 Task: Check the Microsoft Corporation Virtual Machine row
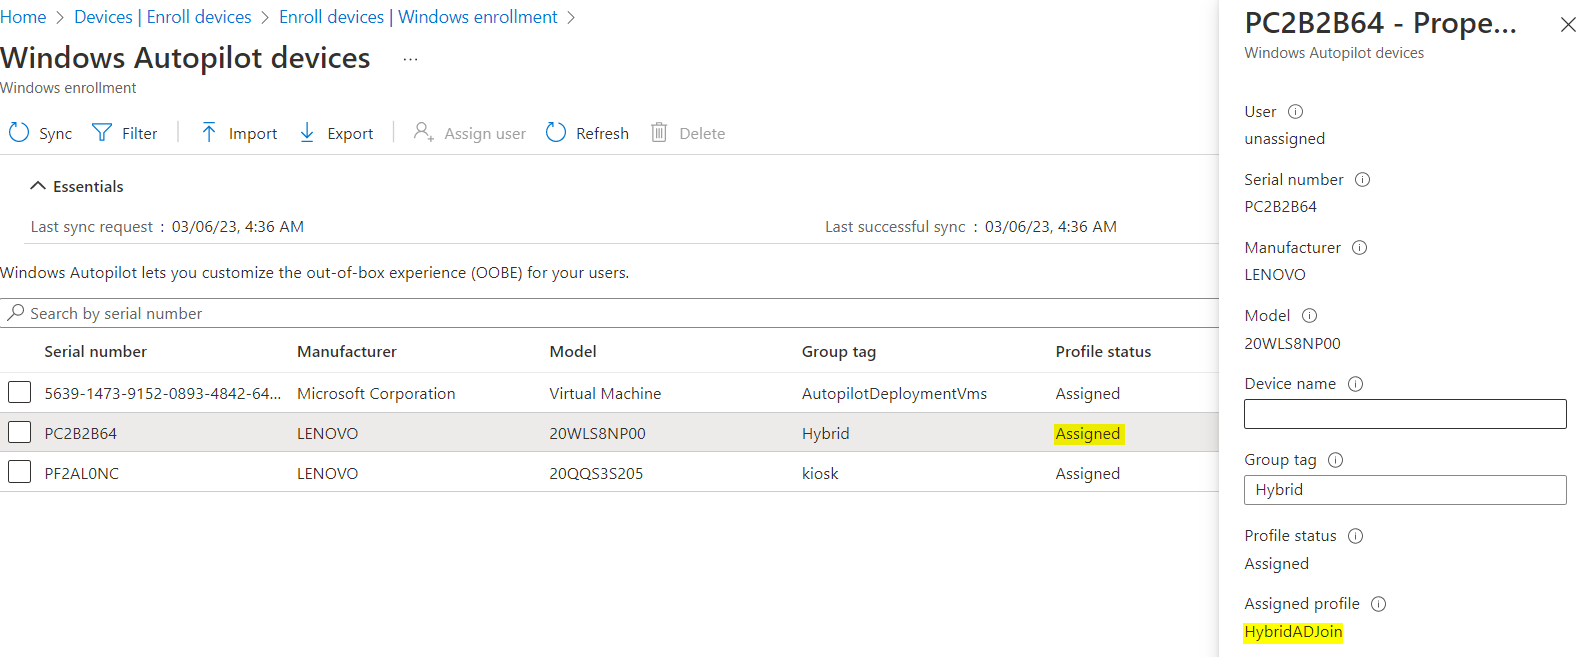click(x=20, y=392)
